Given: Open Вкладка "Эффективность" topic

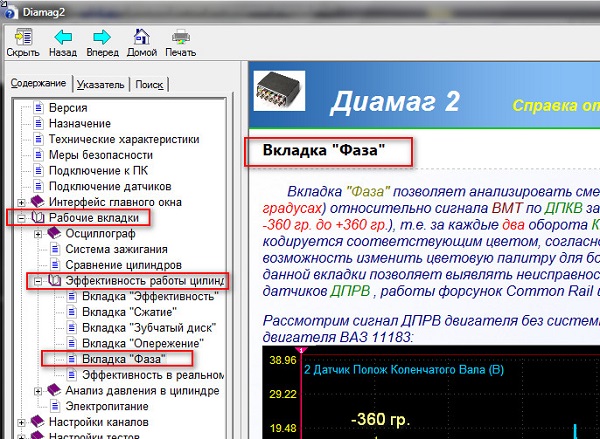Looking at the screenshot, I should pyautogui.click(x=150, y=296).
